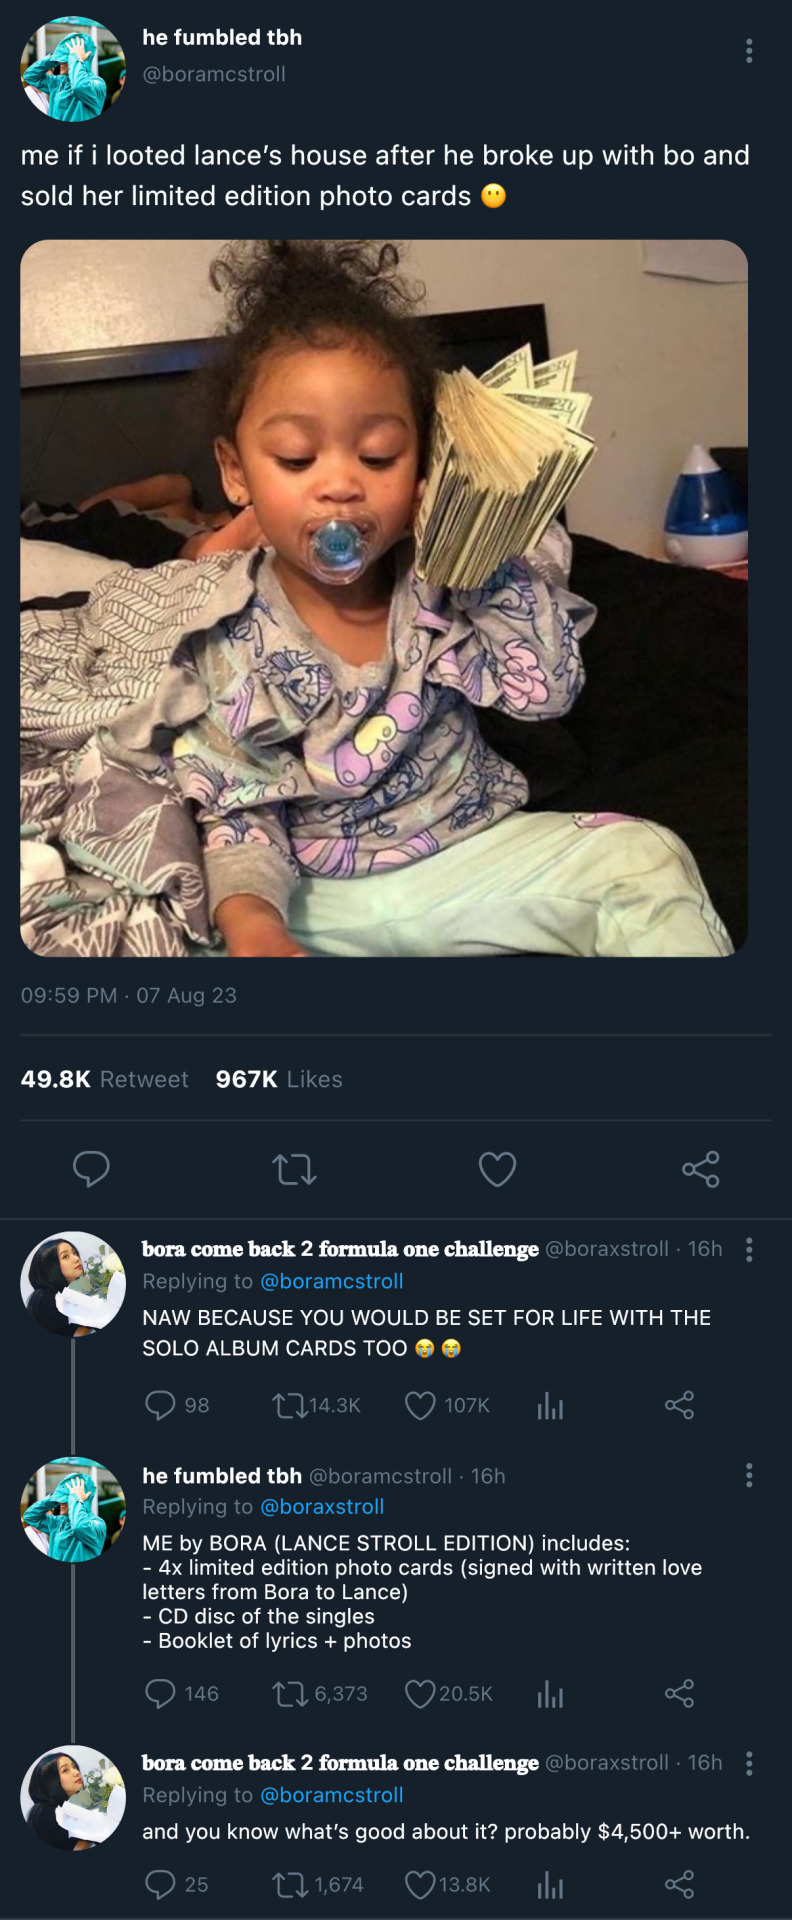
Task: Open options menu on the first reply
Action: coord(749,1250)
